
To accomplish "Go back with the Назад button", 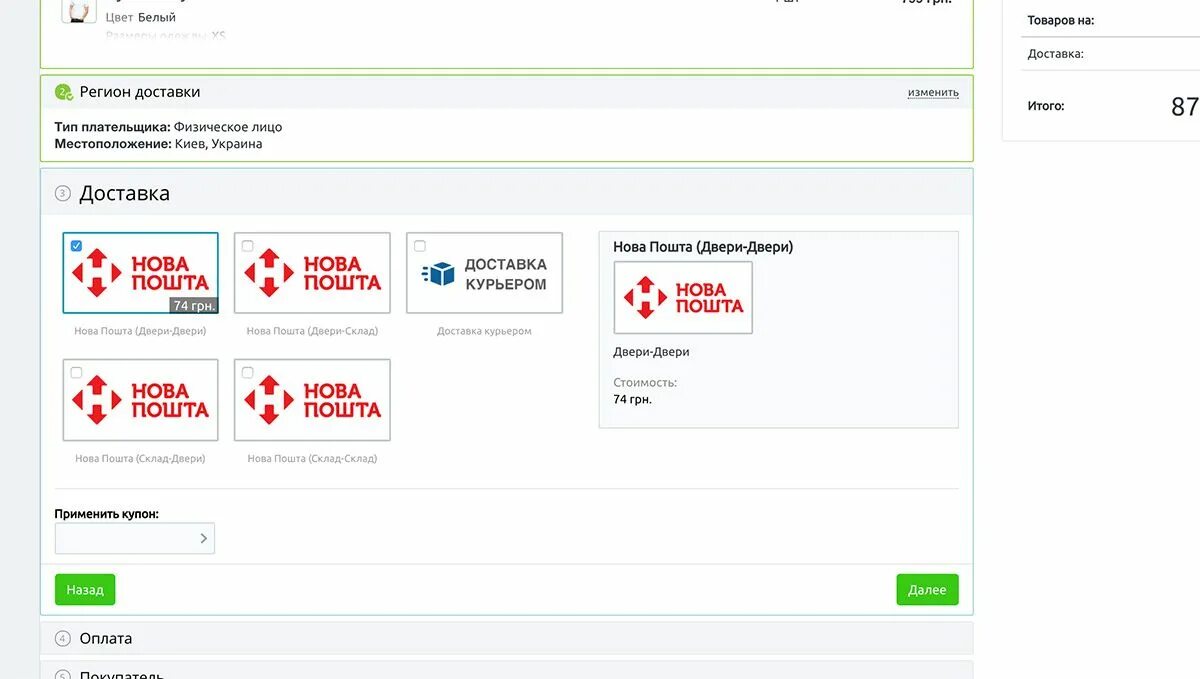I will (85, 590).
